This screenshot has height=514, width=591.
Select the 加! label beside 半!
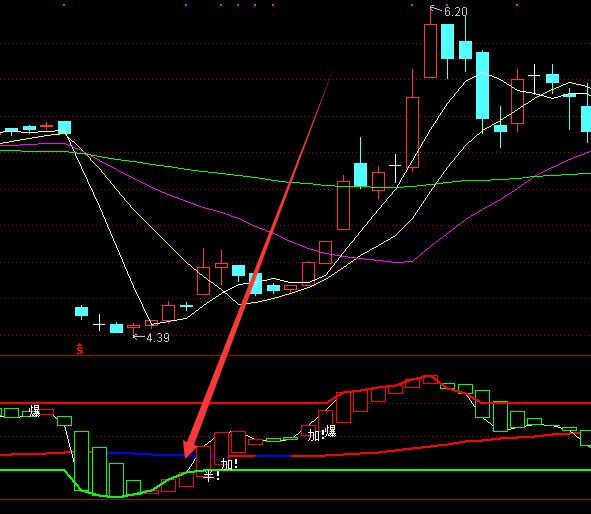230,464
